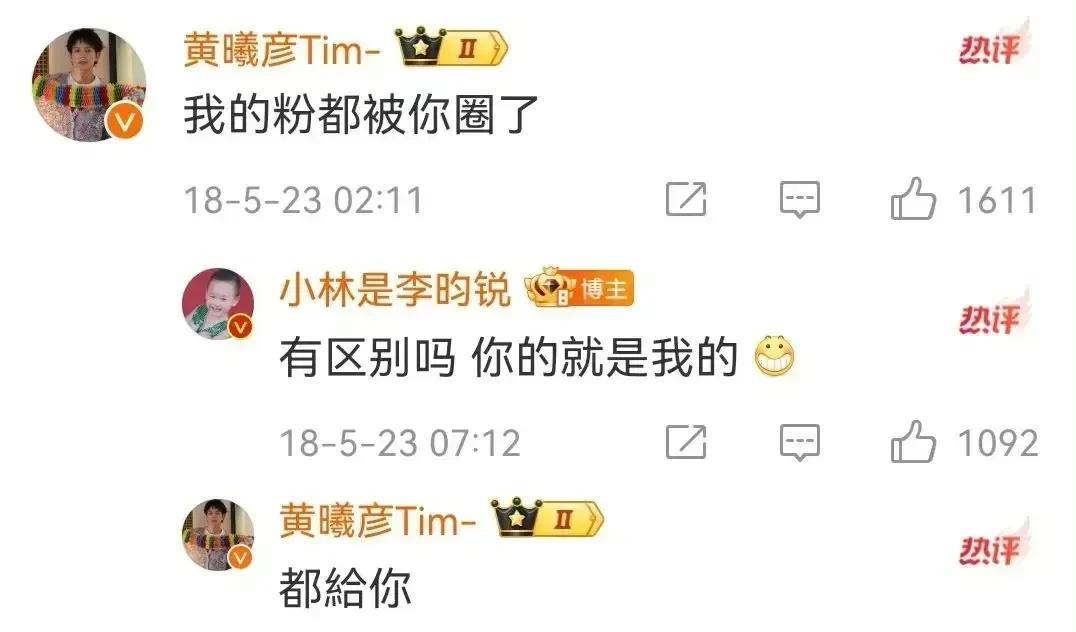
Task: Open username 黄曦彦Tim- on last reply
Action: click(378, 520)
